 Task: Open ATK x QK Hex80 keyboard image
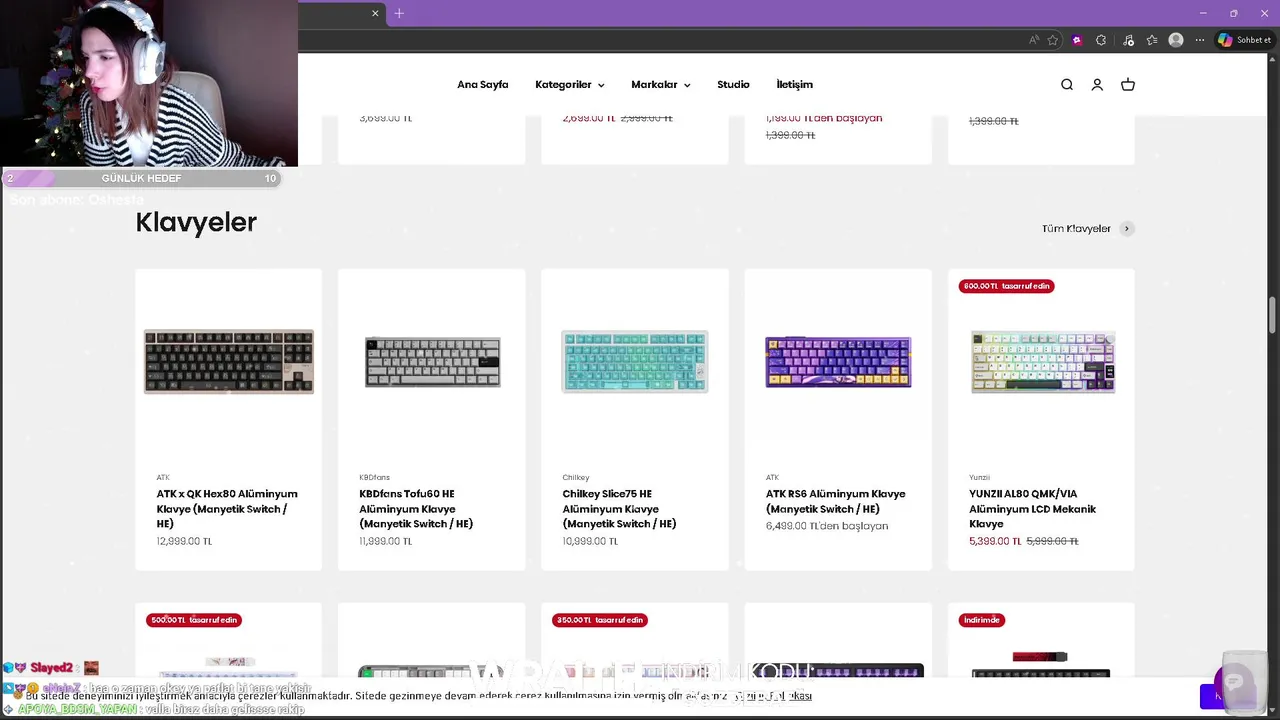(229, 361)
